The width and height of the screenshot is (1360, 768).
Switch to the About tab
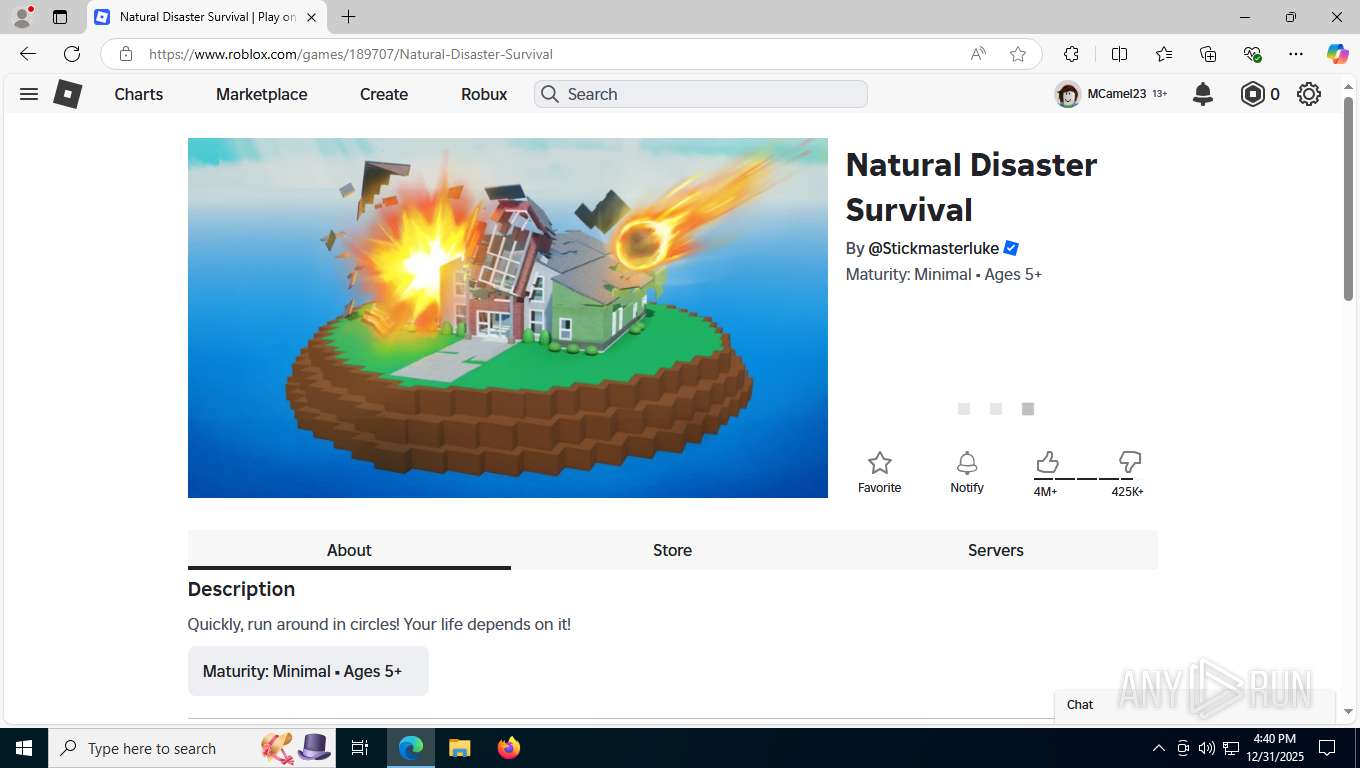(x=349, y=550)
